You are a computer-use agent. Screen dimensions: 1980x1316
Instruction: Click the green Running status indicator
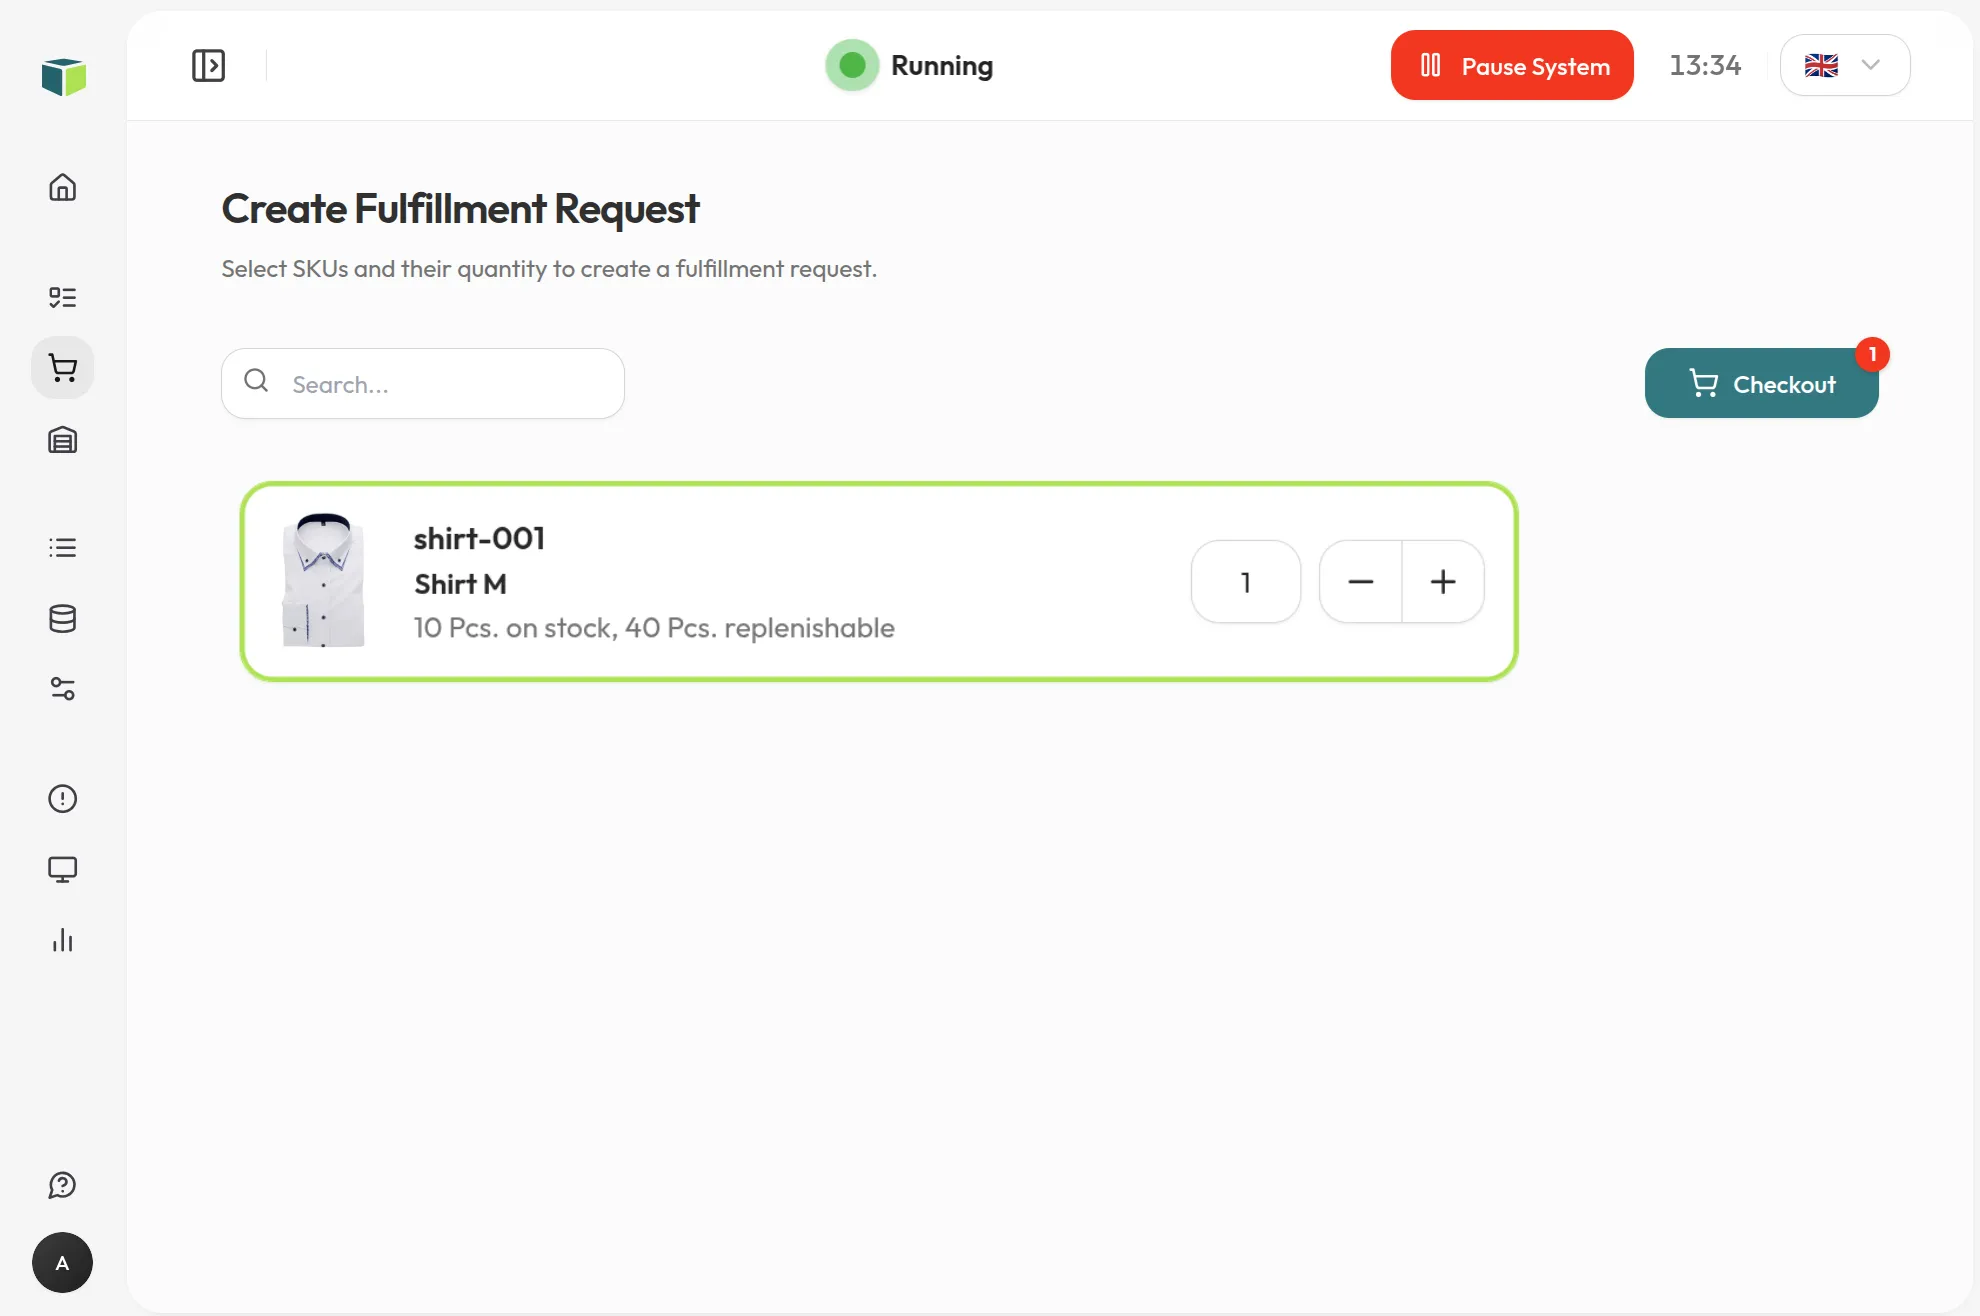(852, 66)
